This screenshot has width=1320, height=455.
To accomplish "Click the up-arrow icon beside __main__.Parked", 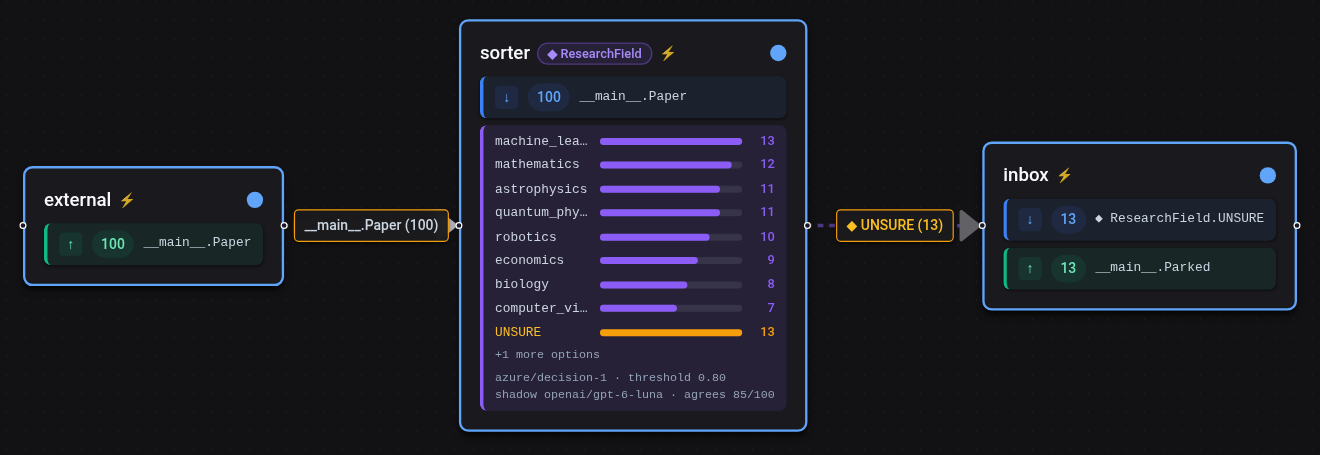I will 1030,268.
